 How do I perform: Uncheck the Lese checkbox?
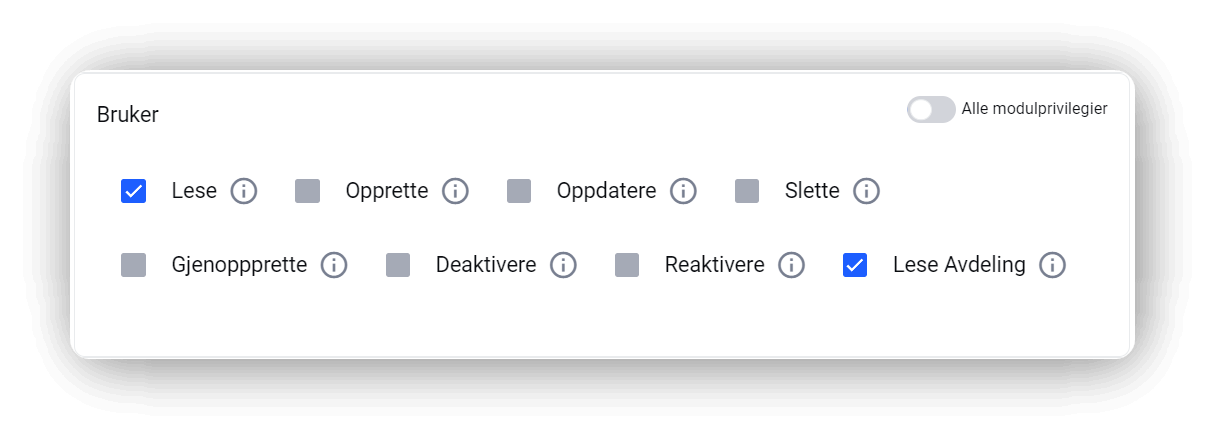[x=134, y=191]
